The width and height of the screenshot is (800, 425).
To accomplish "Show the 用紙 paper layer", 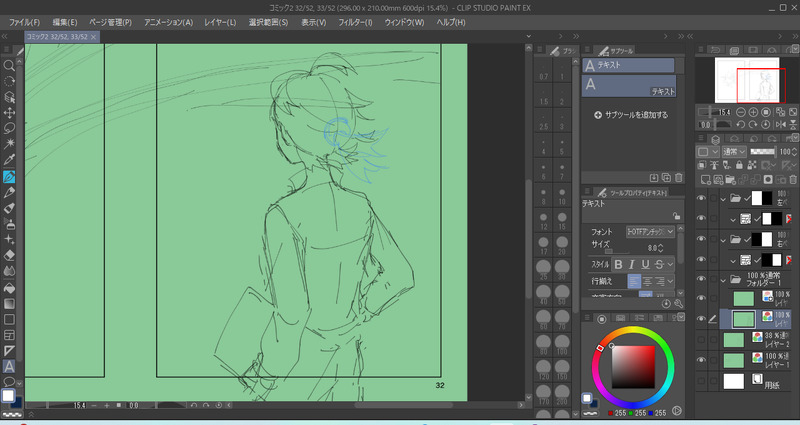I will 701,381.
